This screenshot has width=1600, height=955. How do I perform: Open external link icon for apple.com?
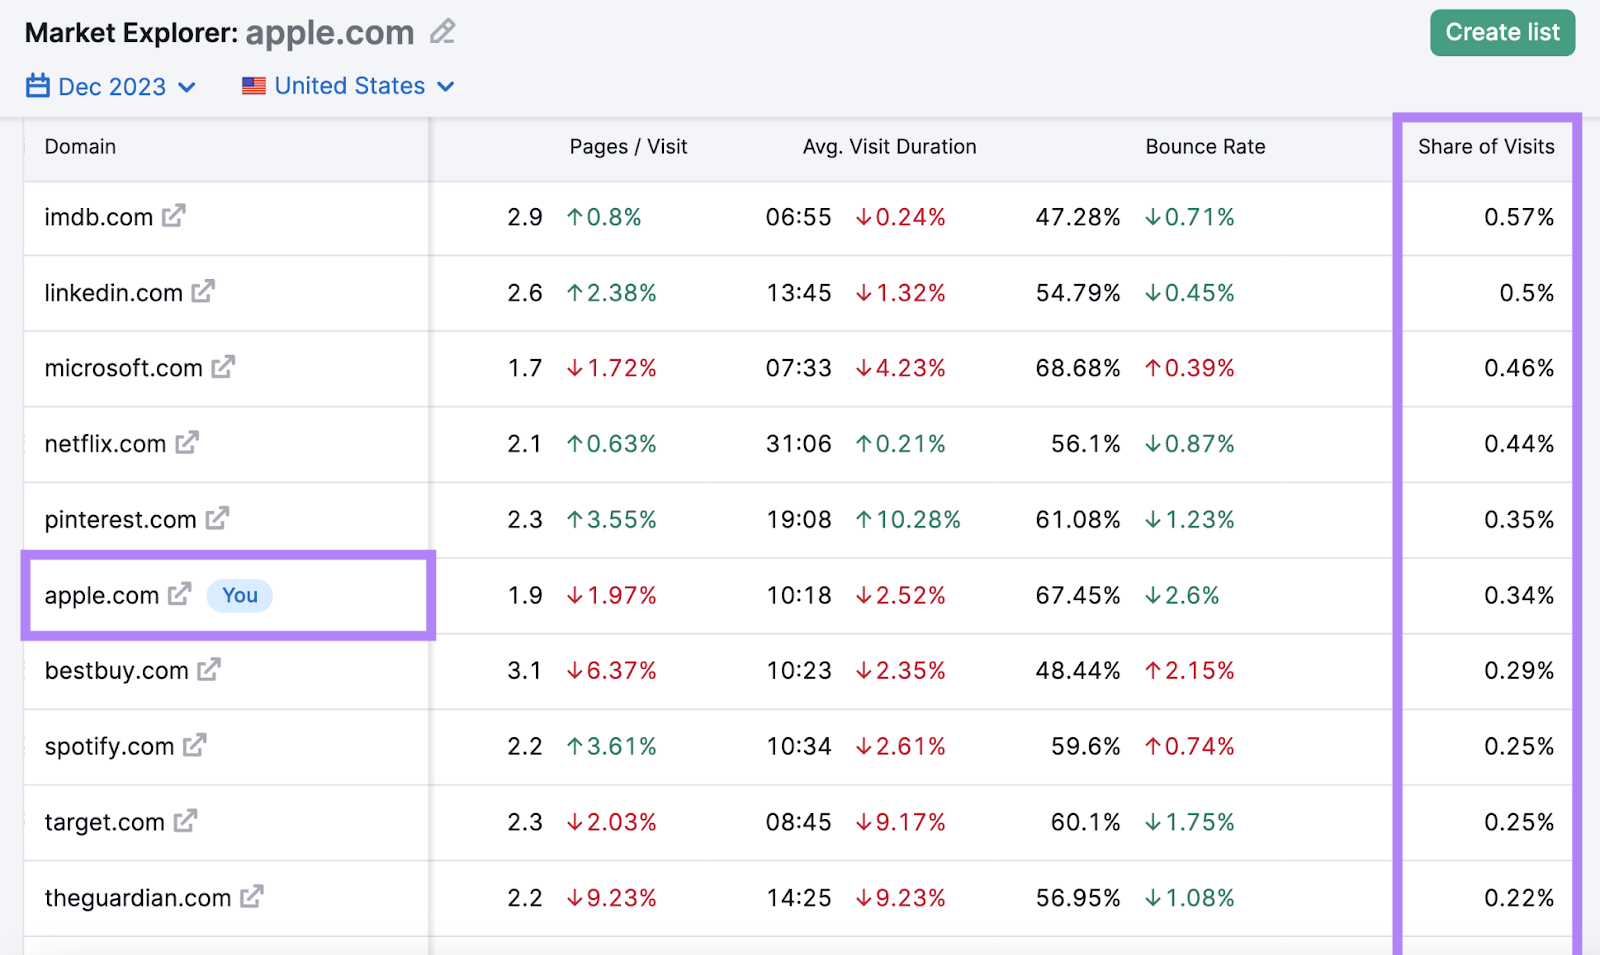pos(180,593)
